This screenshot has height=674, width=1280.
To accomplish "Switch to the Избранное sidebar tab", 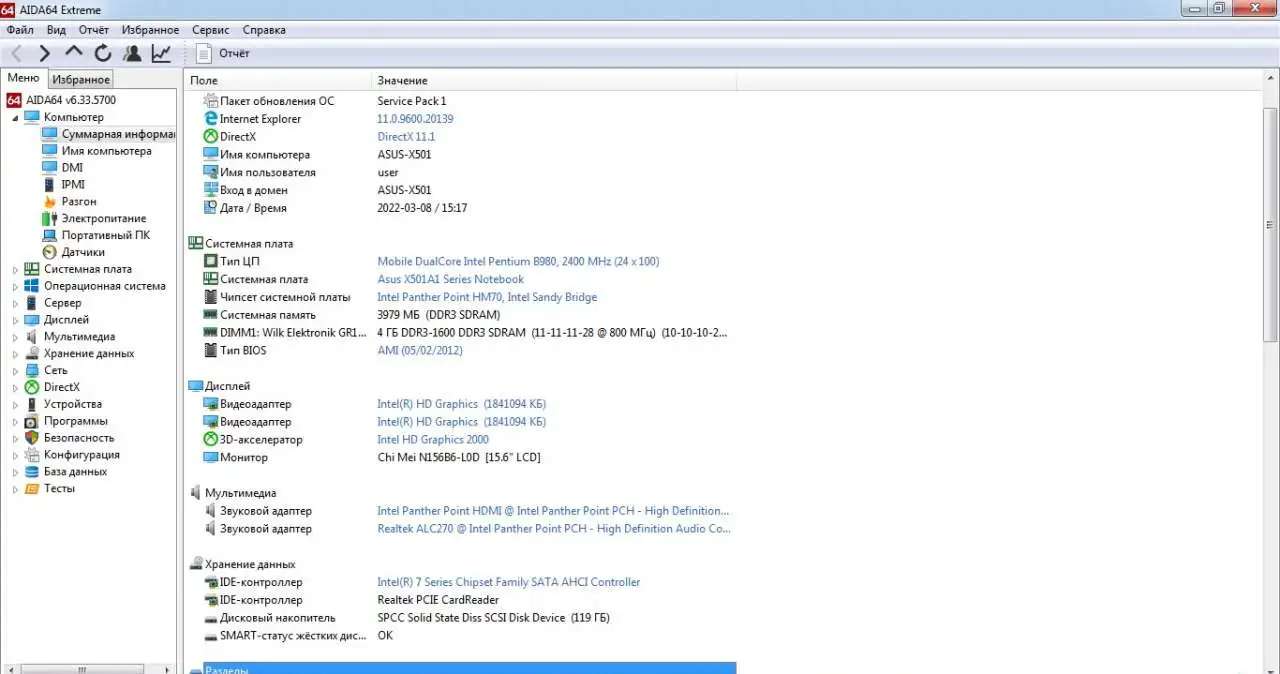I will (81, 79).
